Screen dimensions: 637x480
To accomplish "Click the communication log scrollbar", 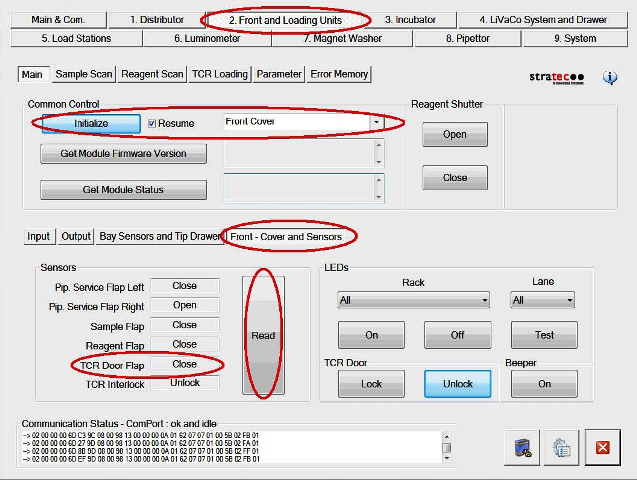I will [x=448, y=447].
